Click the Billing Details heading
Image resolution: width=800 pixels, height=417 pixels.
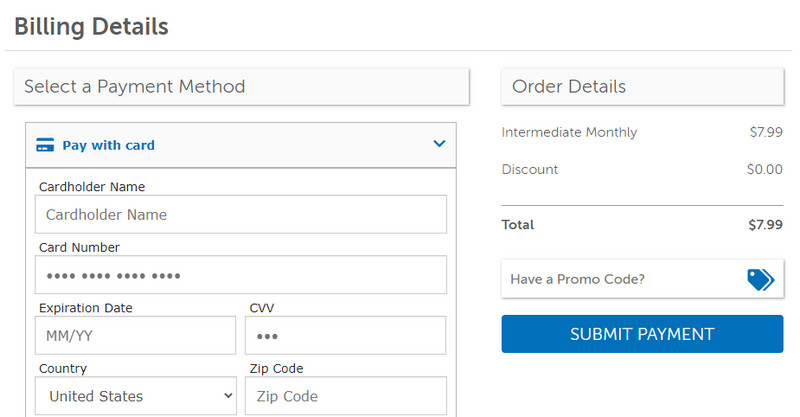pyautogui.click(x=91, y=26)
